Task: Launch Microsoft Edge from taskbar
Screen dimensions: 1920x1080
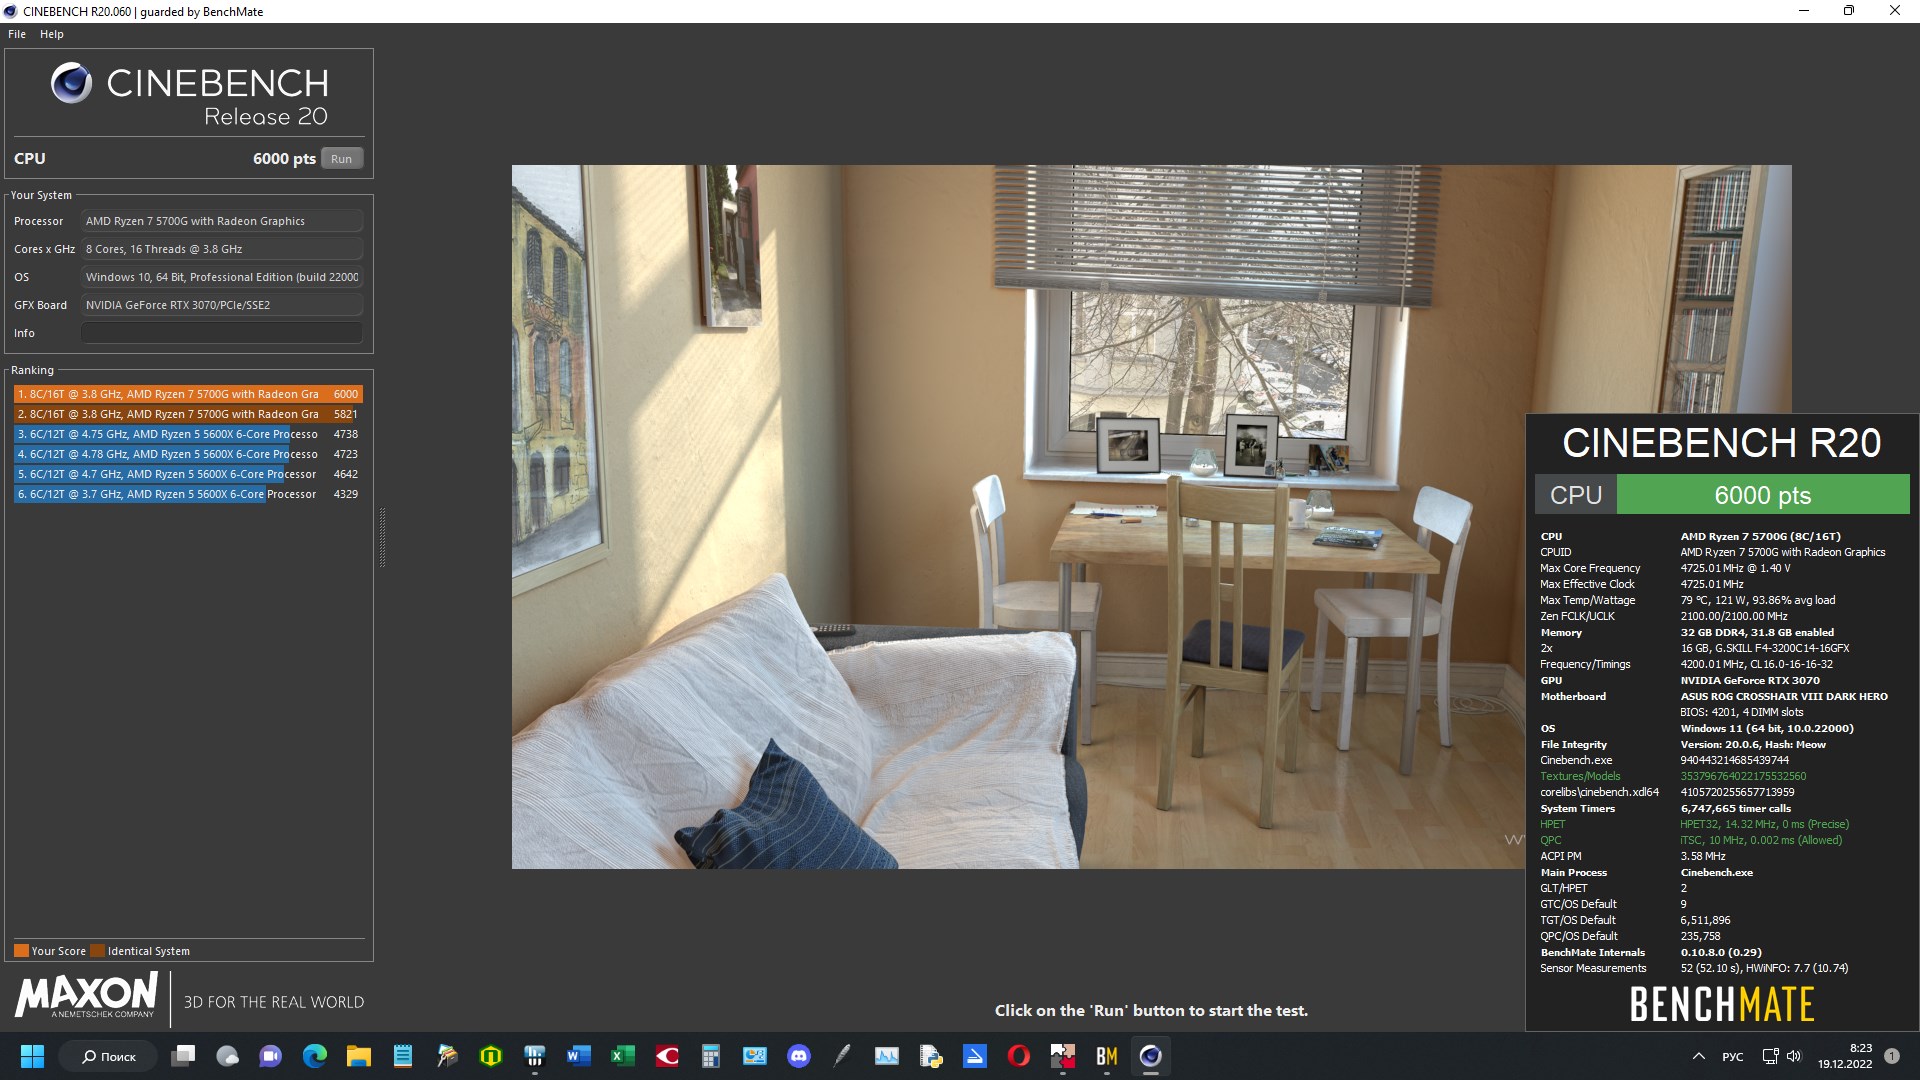Action: tap(315, 1056)
